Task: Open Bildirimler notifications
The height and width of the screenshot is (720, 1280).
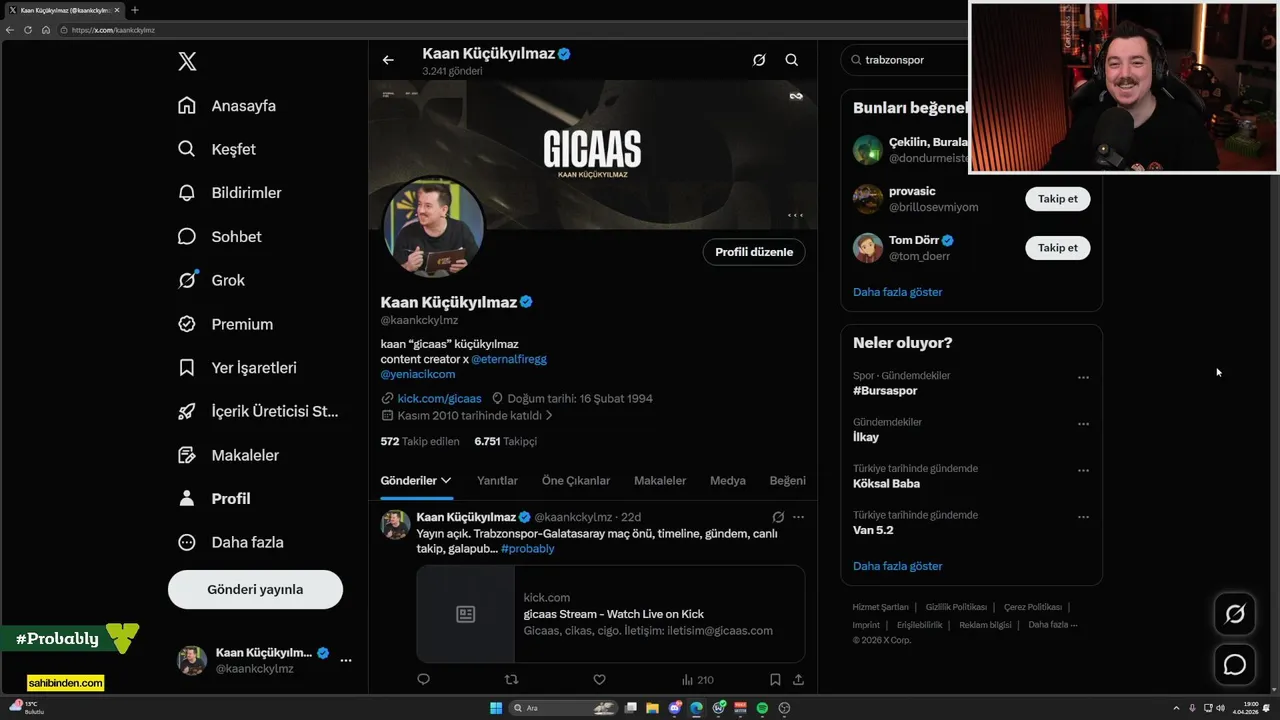Action: 229,193
